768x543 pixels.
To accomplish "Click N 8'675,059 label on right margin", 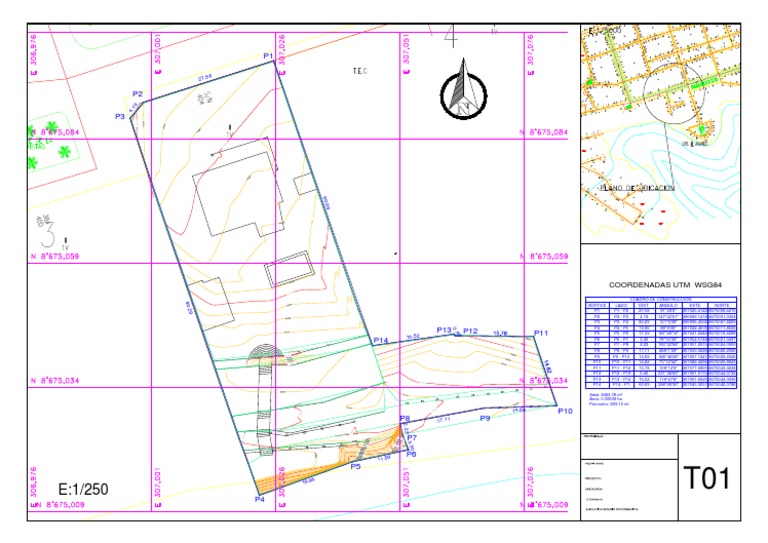I will pyautogui.click(x=544, y=256).
